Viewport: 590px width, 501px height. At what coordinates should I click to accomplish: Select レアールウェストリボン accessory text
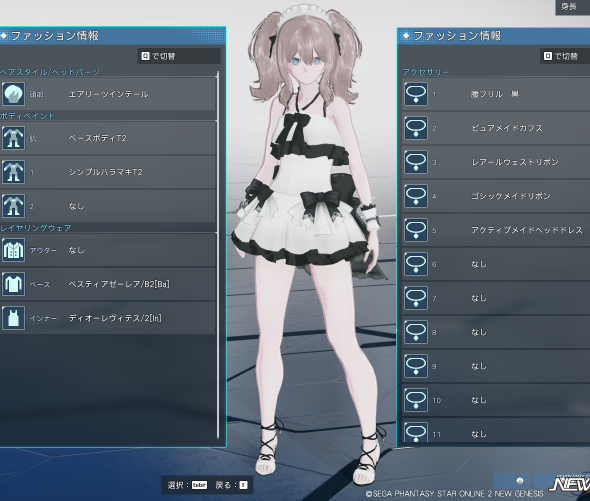coord(515,162)
